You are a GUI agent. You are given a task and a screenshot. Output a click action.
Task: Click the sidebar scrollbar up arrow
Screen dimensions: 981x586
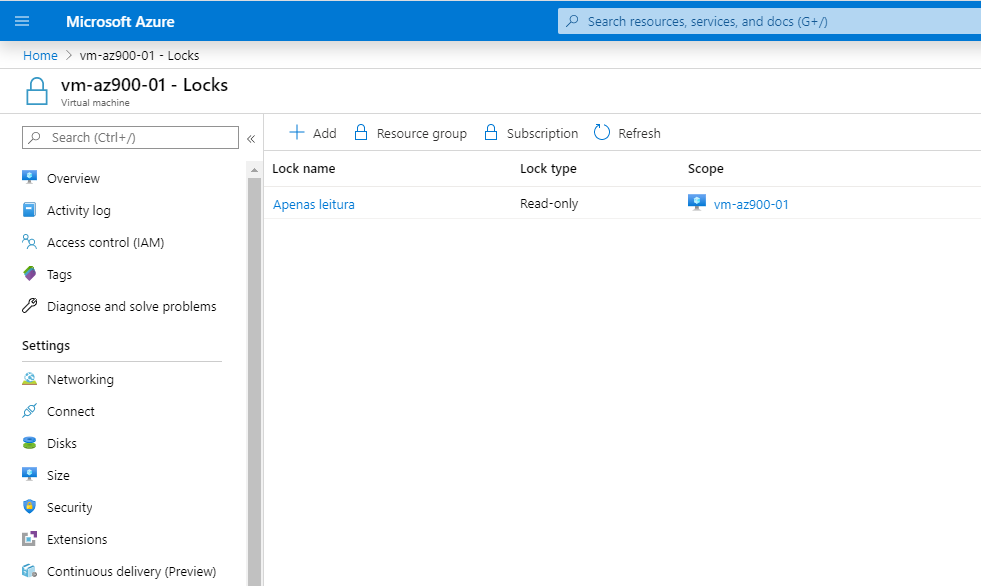(x=254, y=169)
